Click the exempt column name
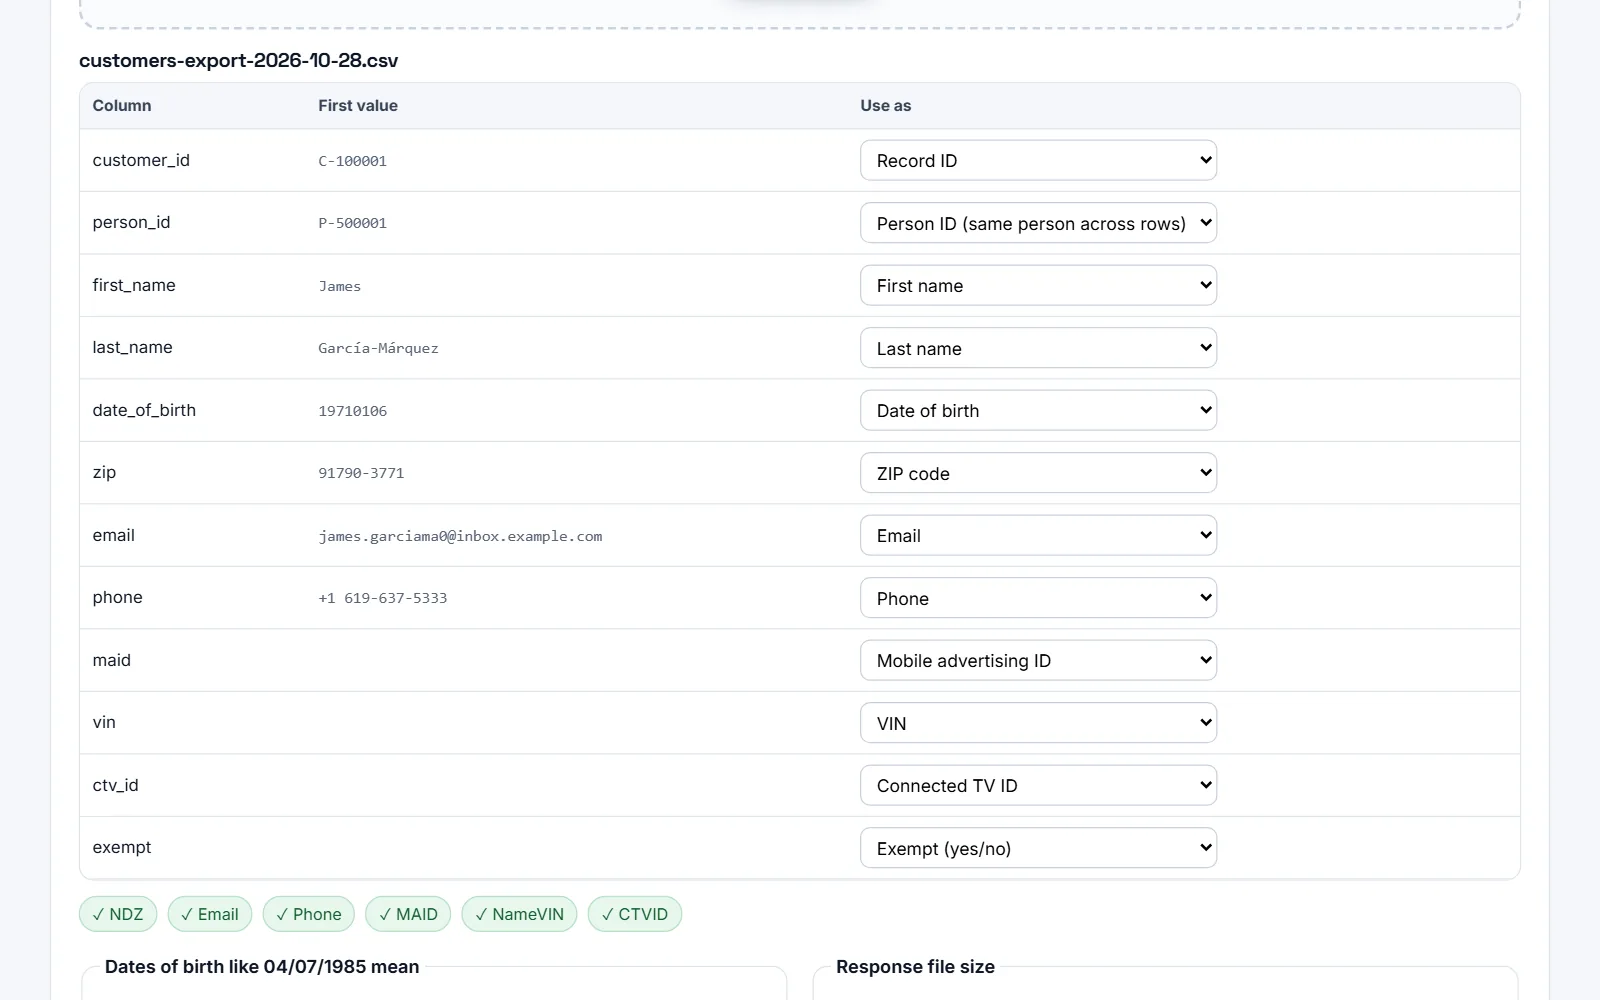Viewport: 1600px width, 1000px height. click(122, 847)
